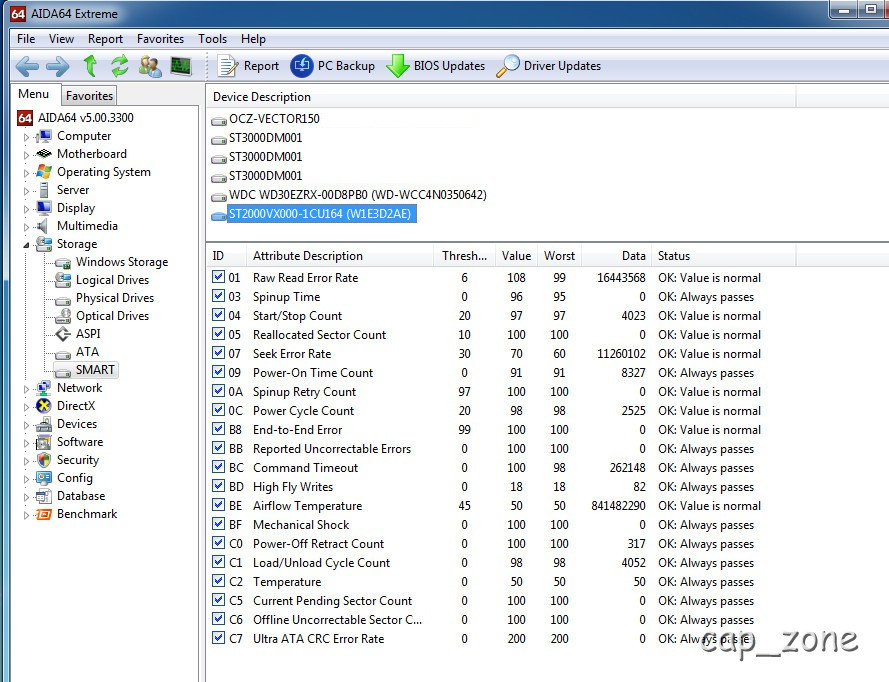
Task: Select Logical Drives tree item
Action: (x=112, y=280)
